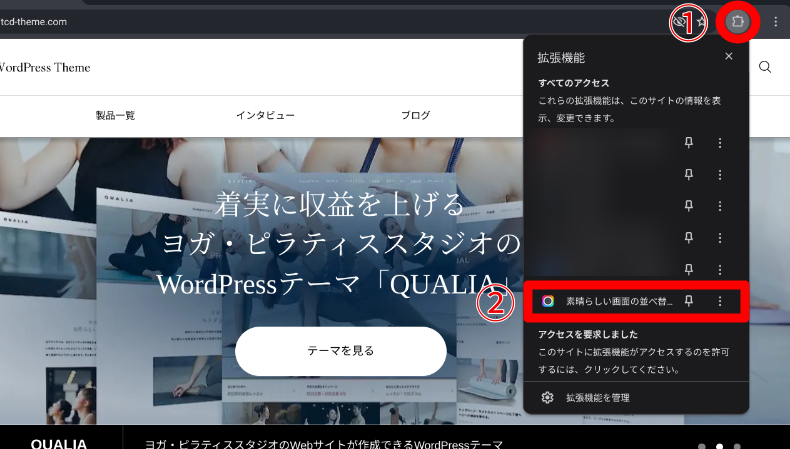Image resolution: width=790 pixels, height=449 pixels.
Task: Toggle pin on third blurred extension row
Action: tap(689, 206)
